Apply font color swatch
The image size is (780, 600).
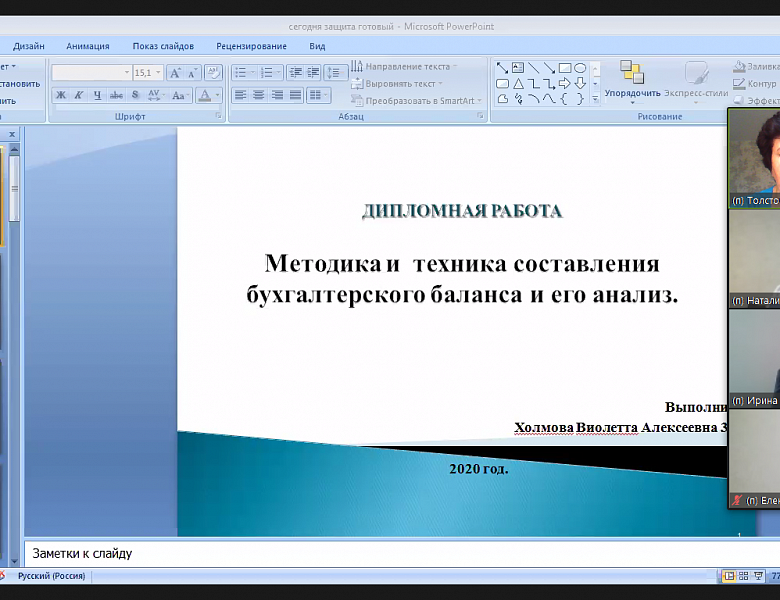(x=204, y=95)
